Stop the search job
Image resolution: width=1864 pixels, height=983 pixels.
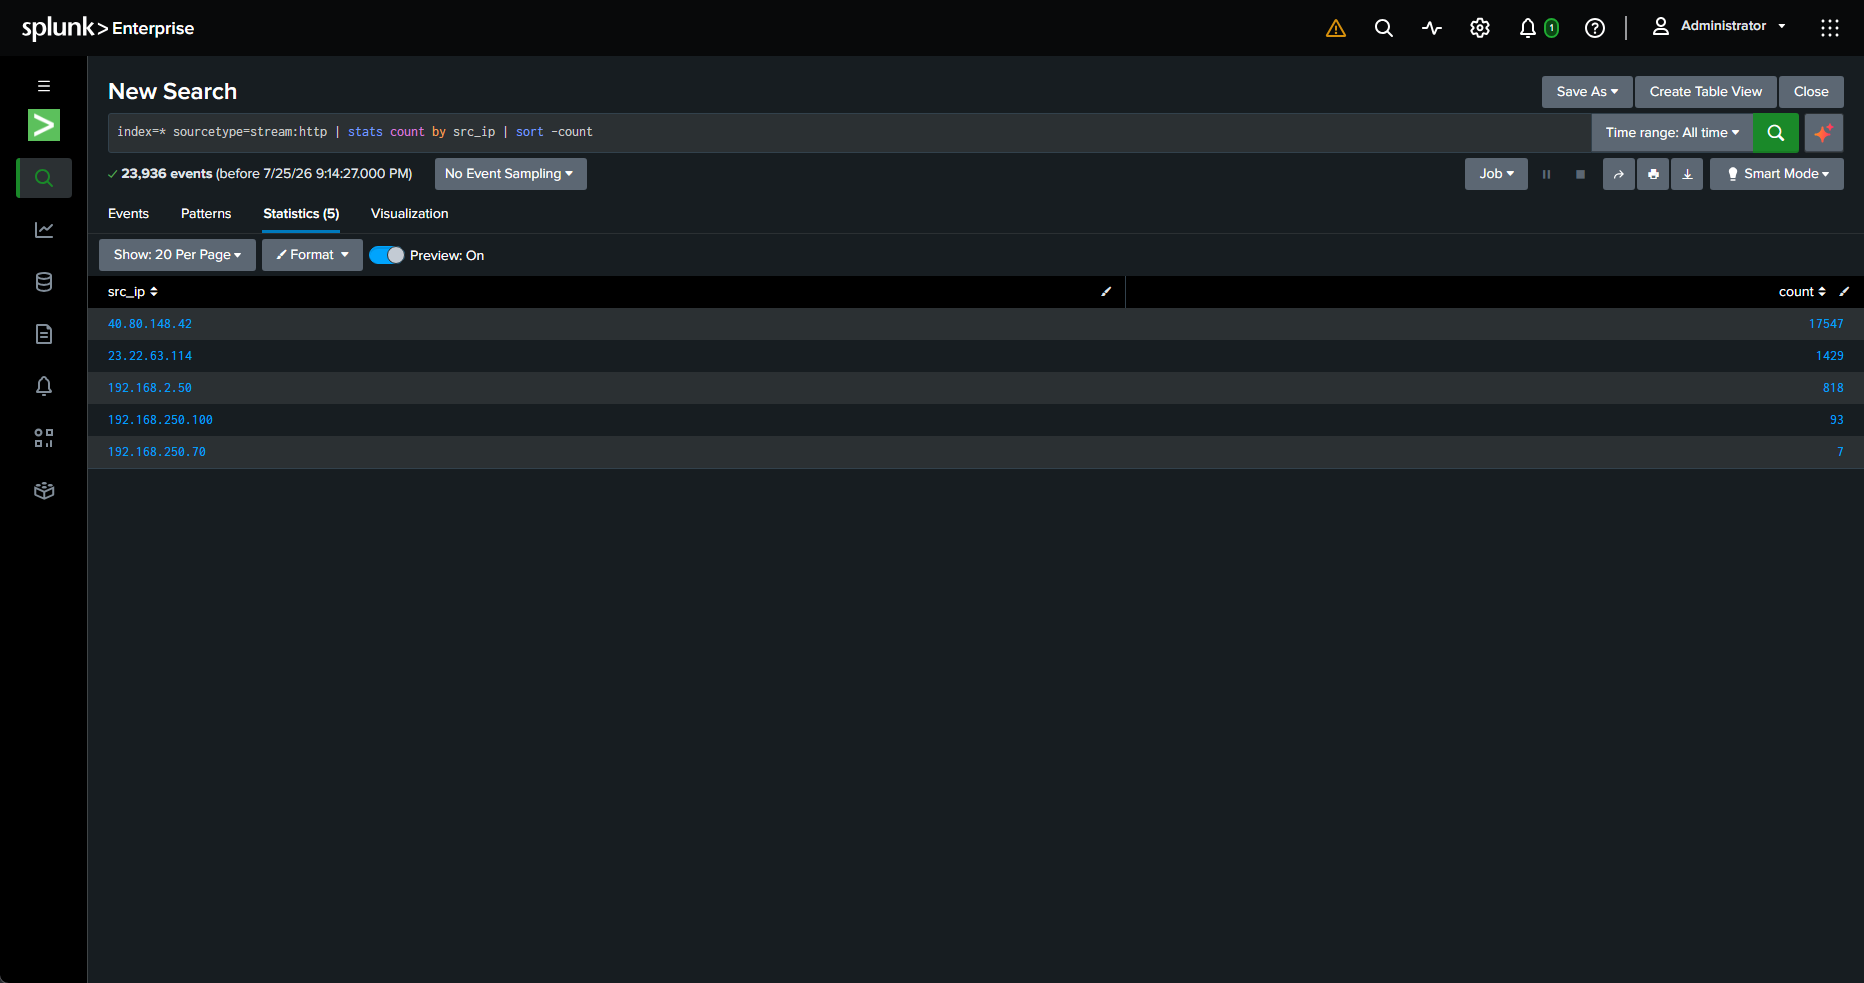(1580, 174)
